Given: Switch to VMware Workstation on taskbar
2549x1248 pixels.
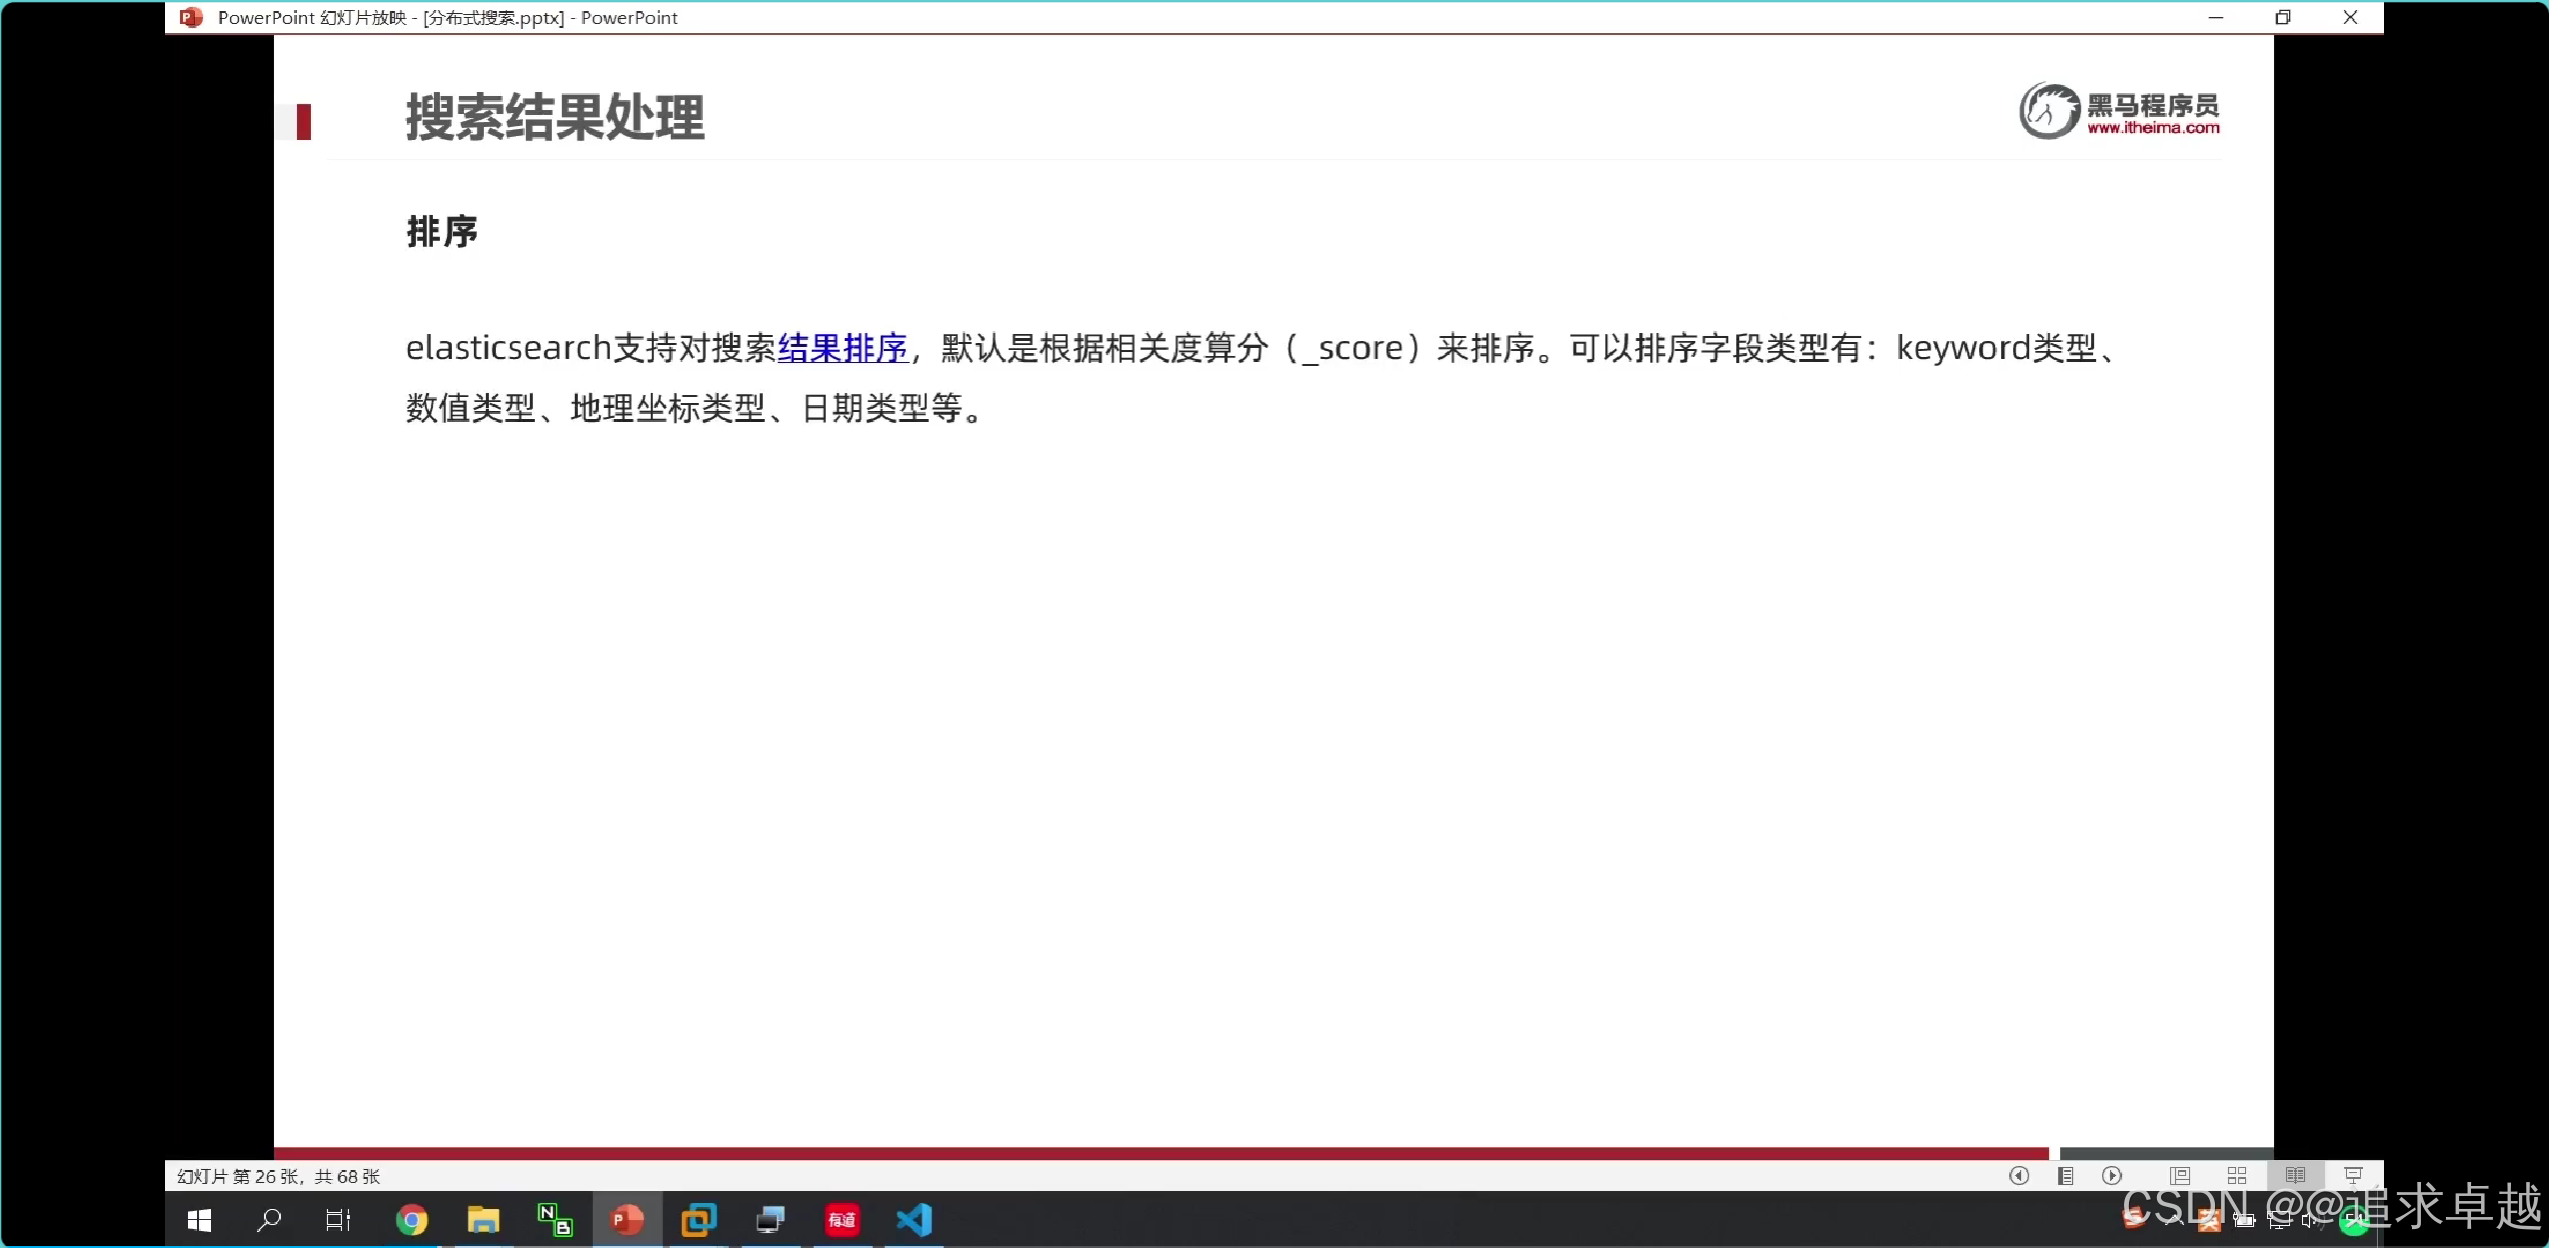Looking at the screenshot, I should [699, 1220].
